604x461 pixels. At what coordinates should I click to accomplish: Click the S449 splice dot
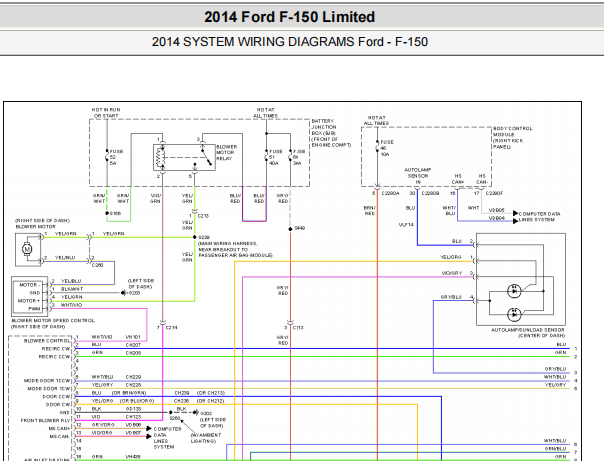coord(290,229)
